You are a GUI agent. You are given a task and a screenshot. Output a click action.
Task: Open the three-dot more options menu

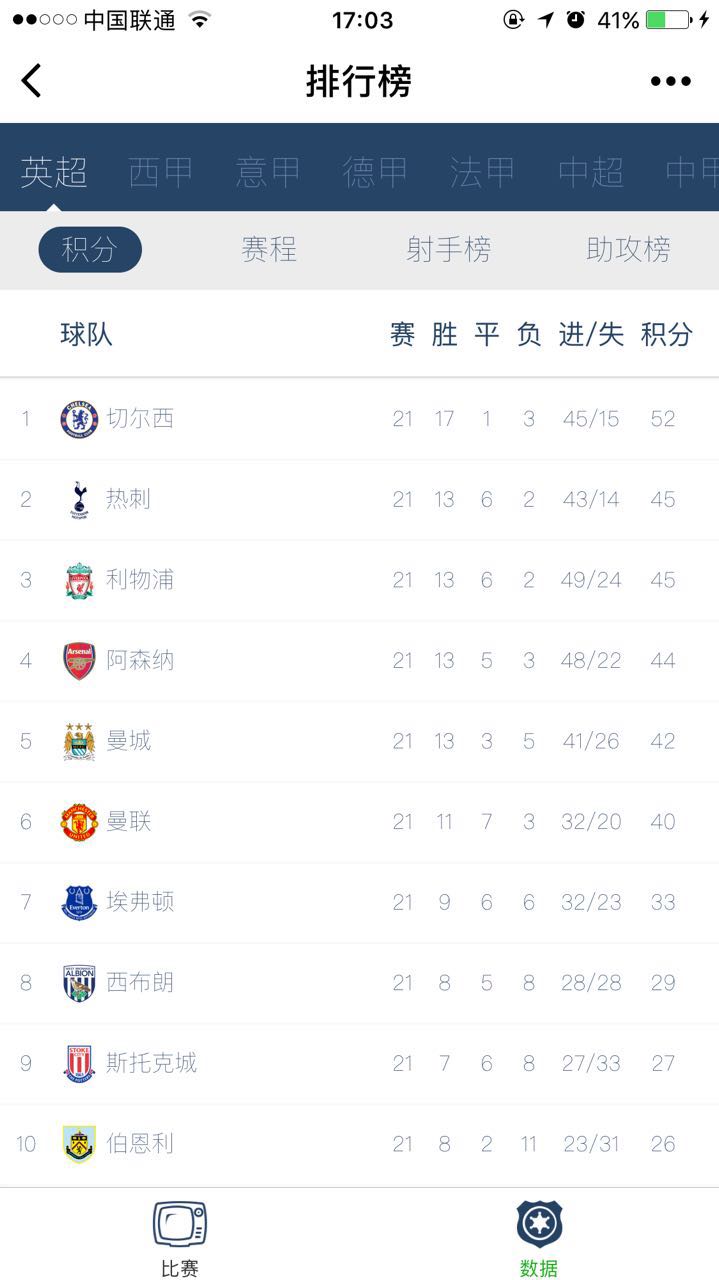670,82
